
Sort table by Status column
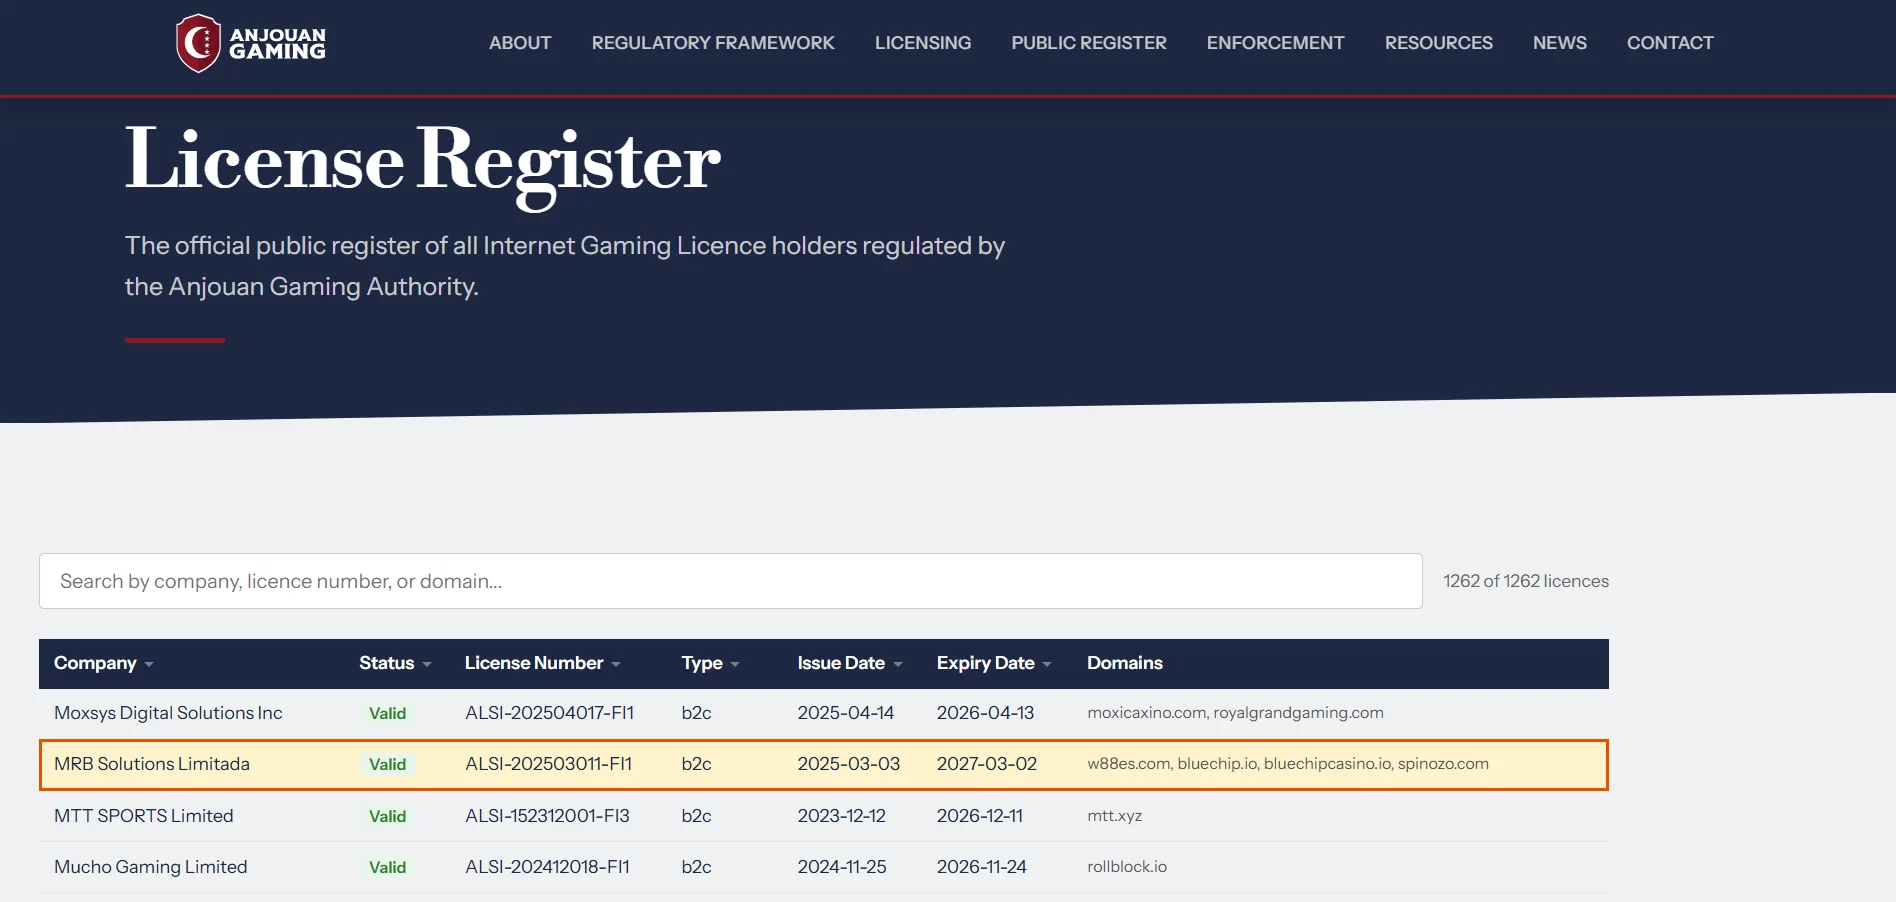point(395,663)
